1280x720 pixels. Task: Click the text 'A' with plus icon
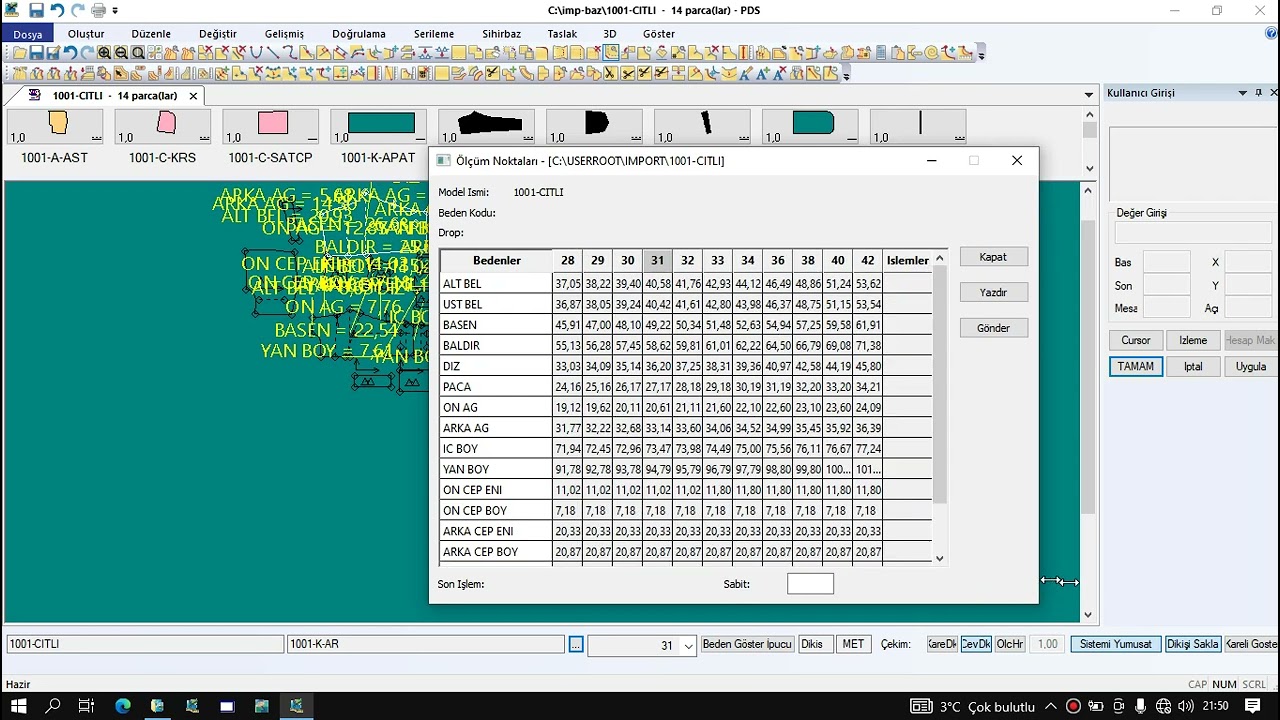tap(762, 73)
